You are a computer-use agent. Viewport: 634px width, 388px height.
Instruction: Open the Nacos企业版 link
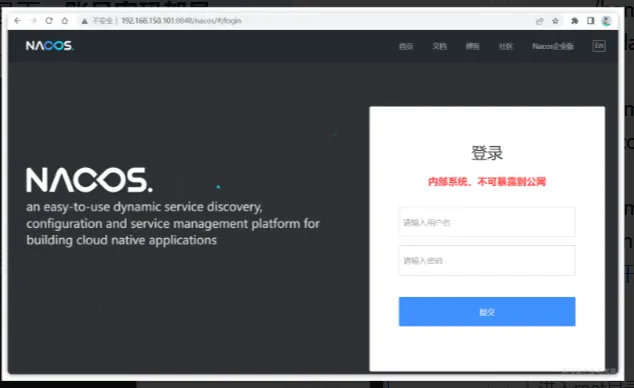click(553, 46)
